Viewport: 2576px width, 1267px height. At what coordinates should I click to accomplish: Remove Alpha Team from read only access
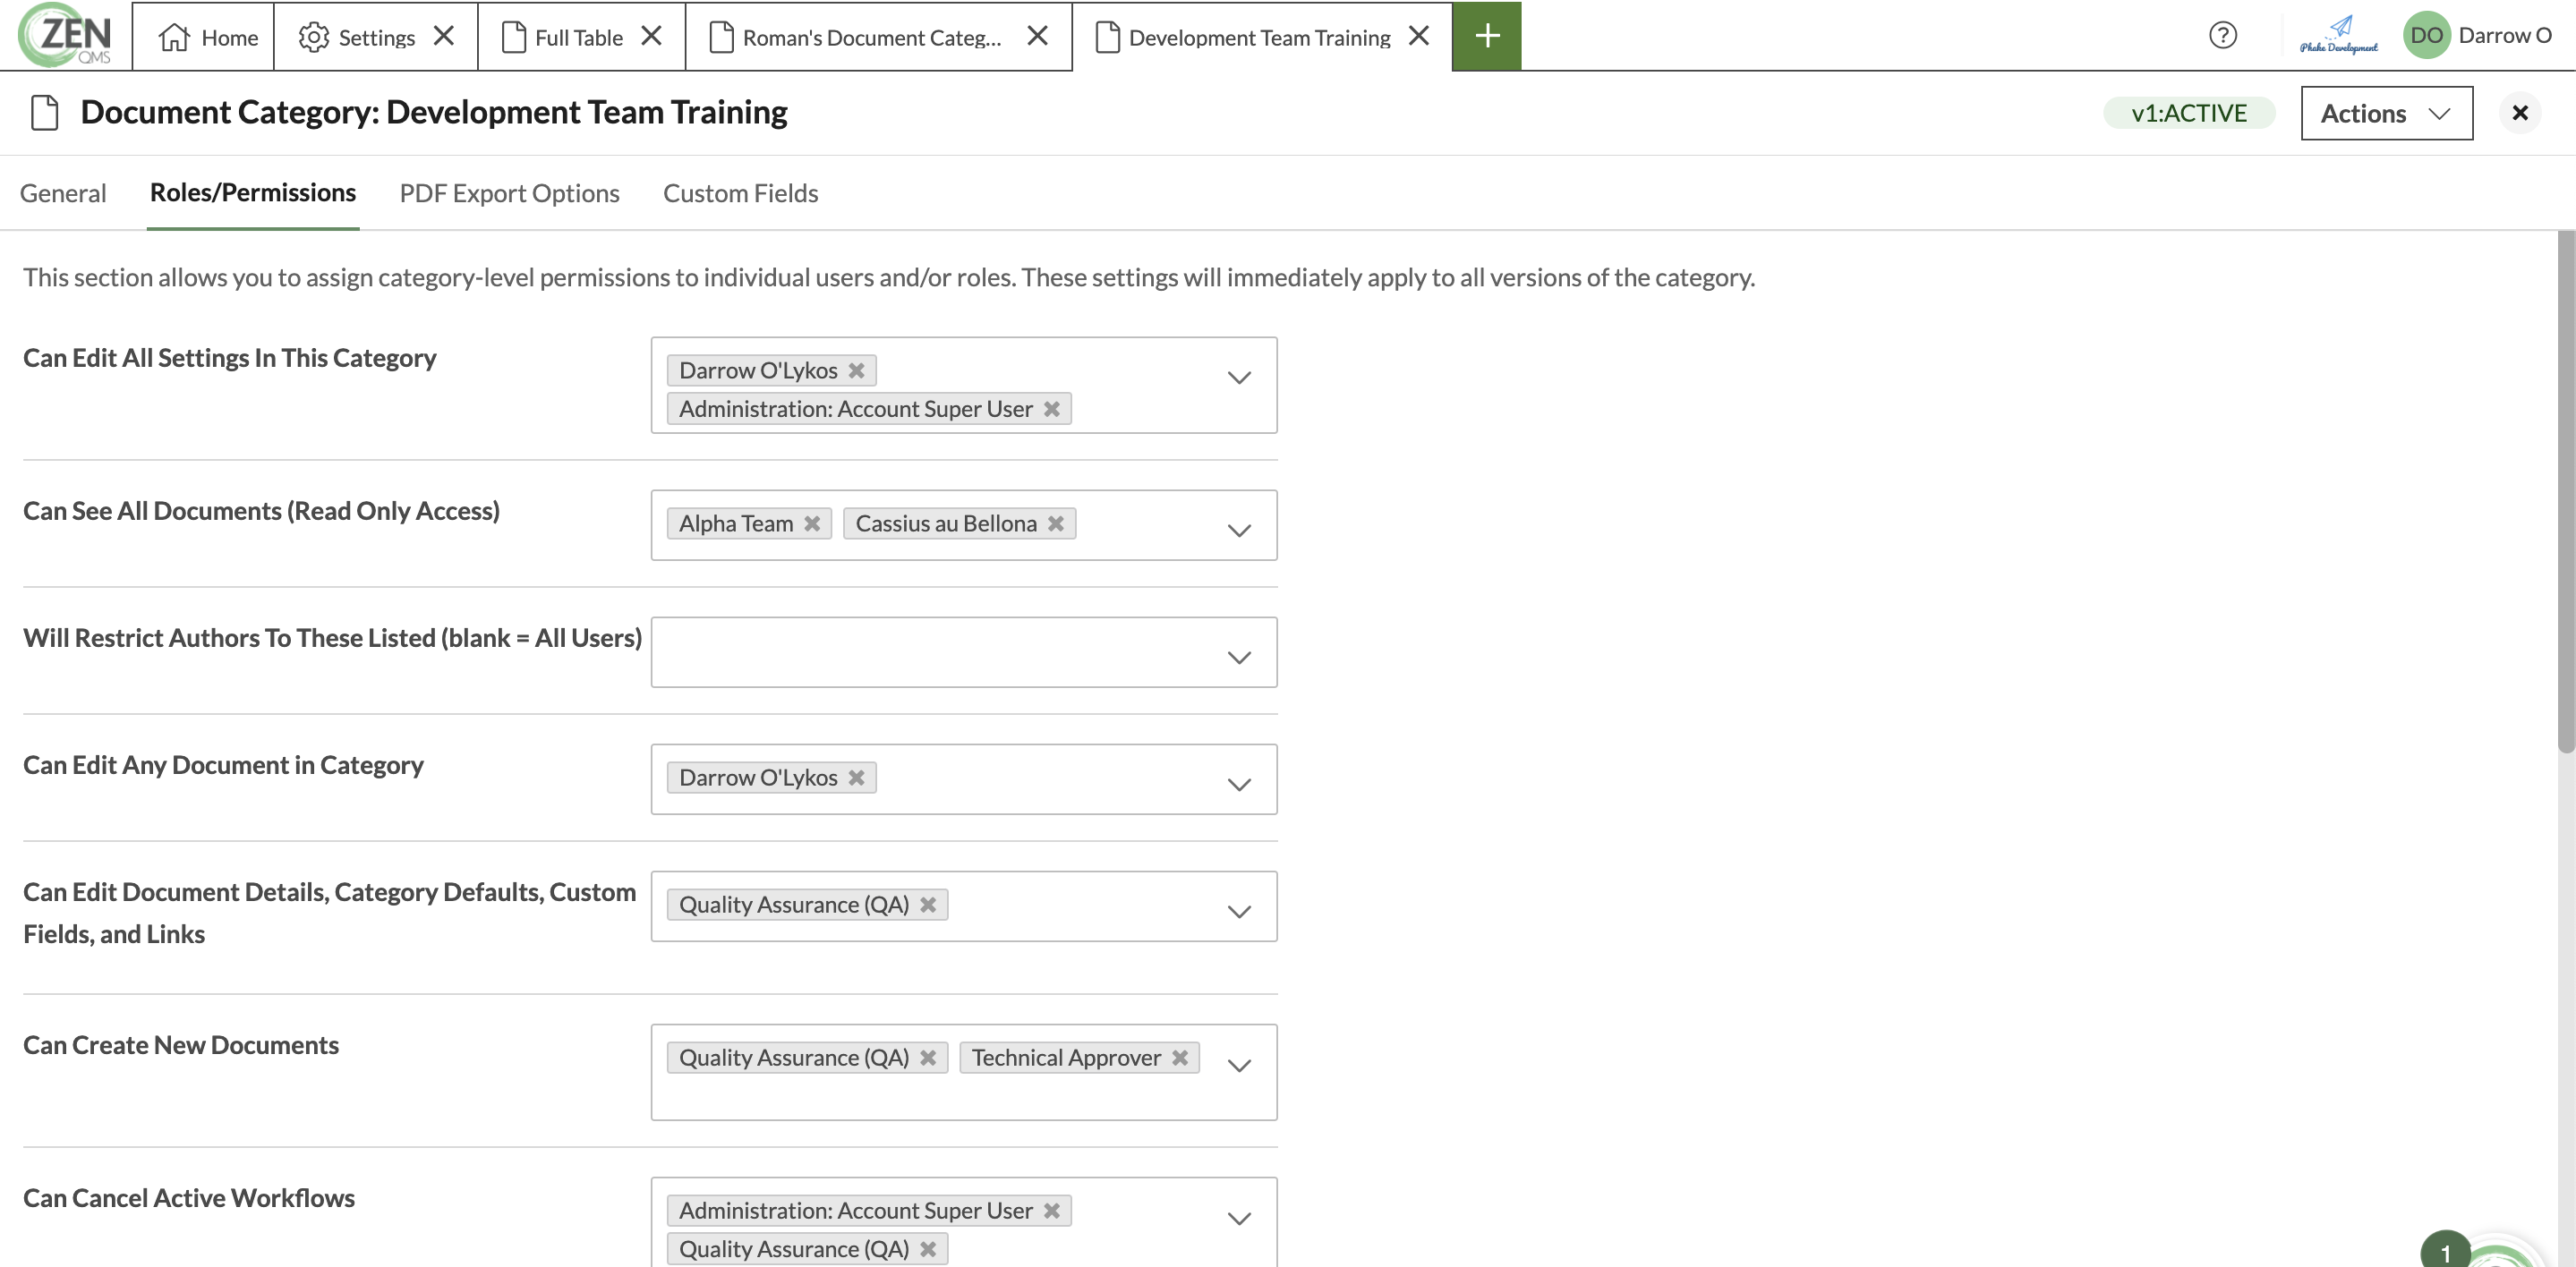point(812,524)
